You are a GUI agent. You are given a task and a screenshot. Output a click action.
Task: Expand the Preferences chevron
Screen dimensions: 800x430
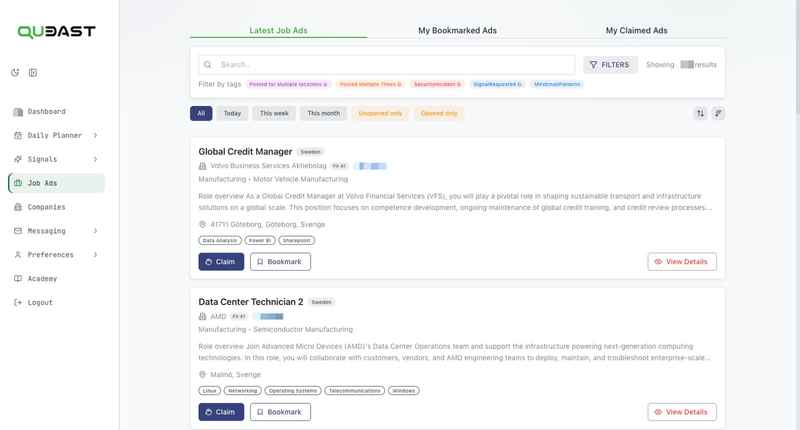[95, 255]
